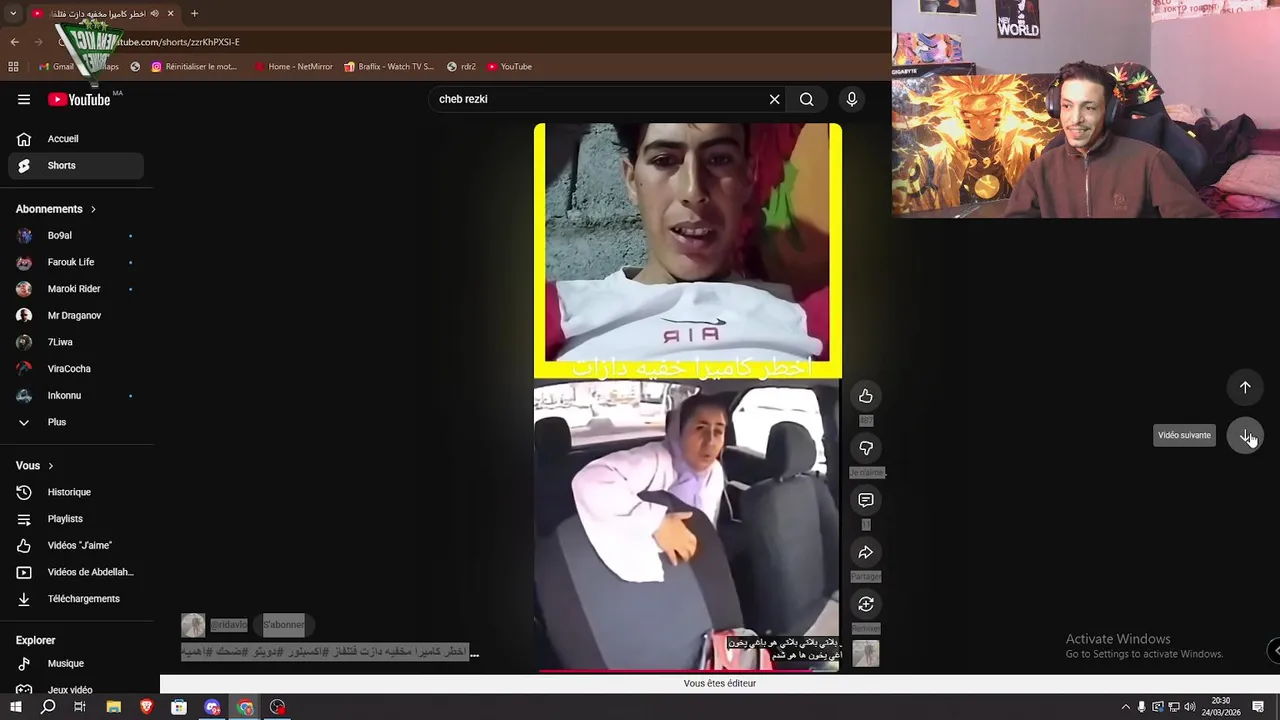Click the browser address bar URL
The image size is (1280, 720).
[180, 42]
